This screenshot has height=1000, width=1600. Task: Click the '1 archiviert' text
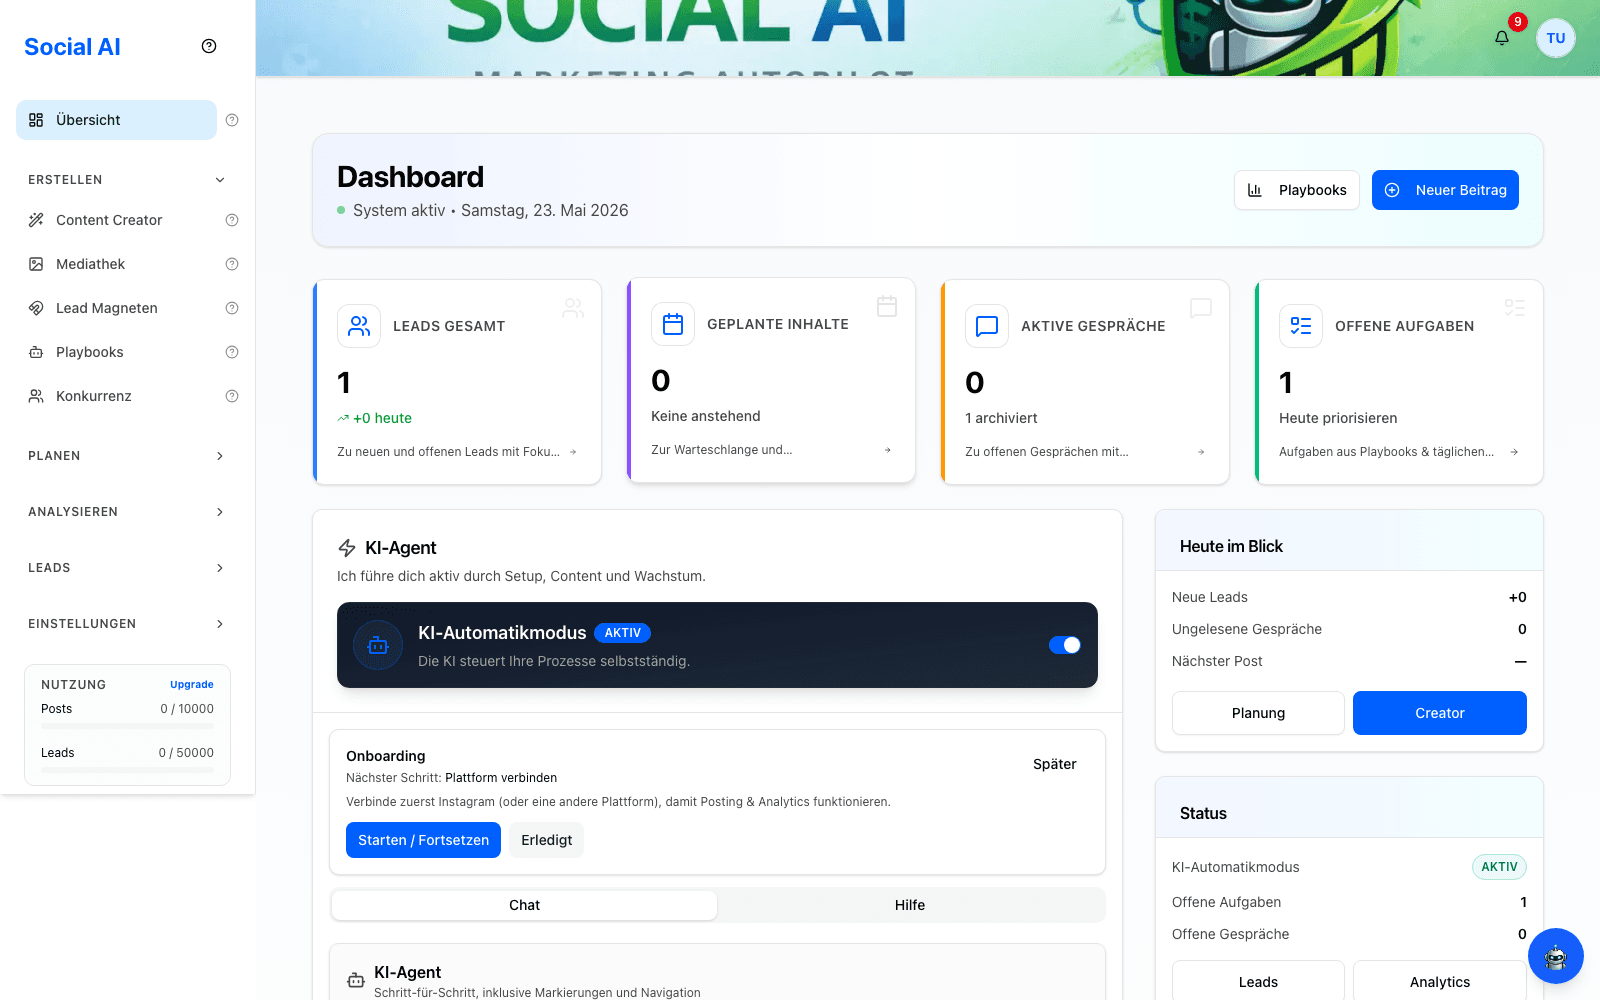pyautogui.click(x=1001, y=418)
